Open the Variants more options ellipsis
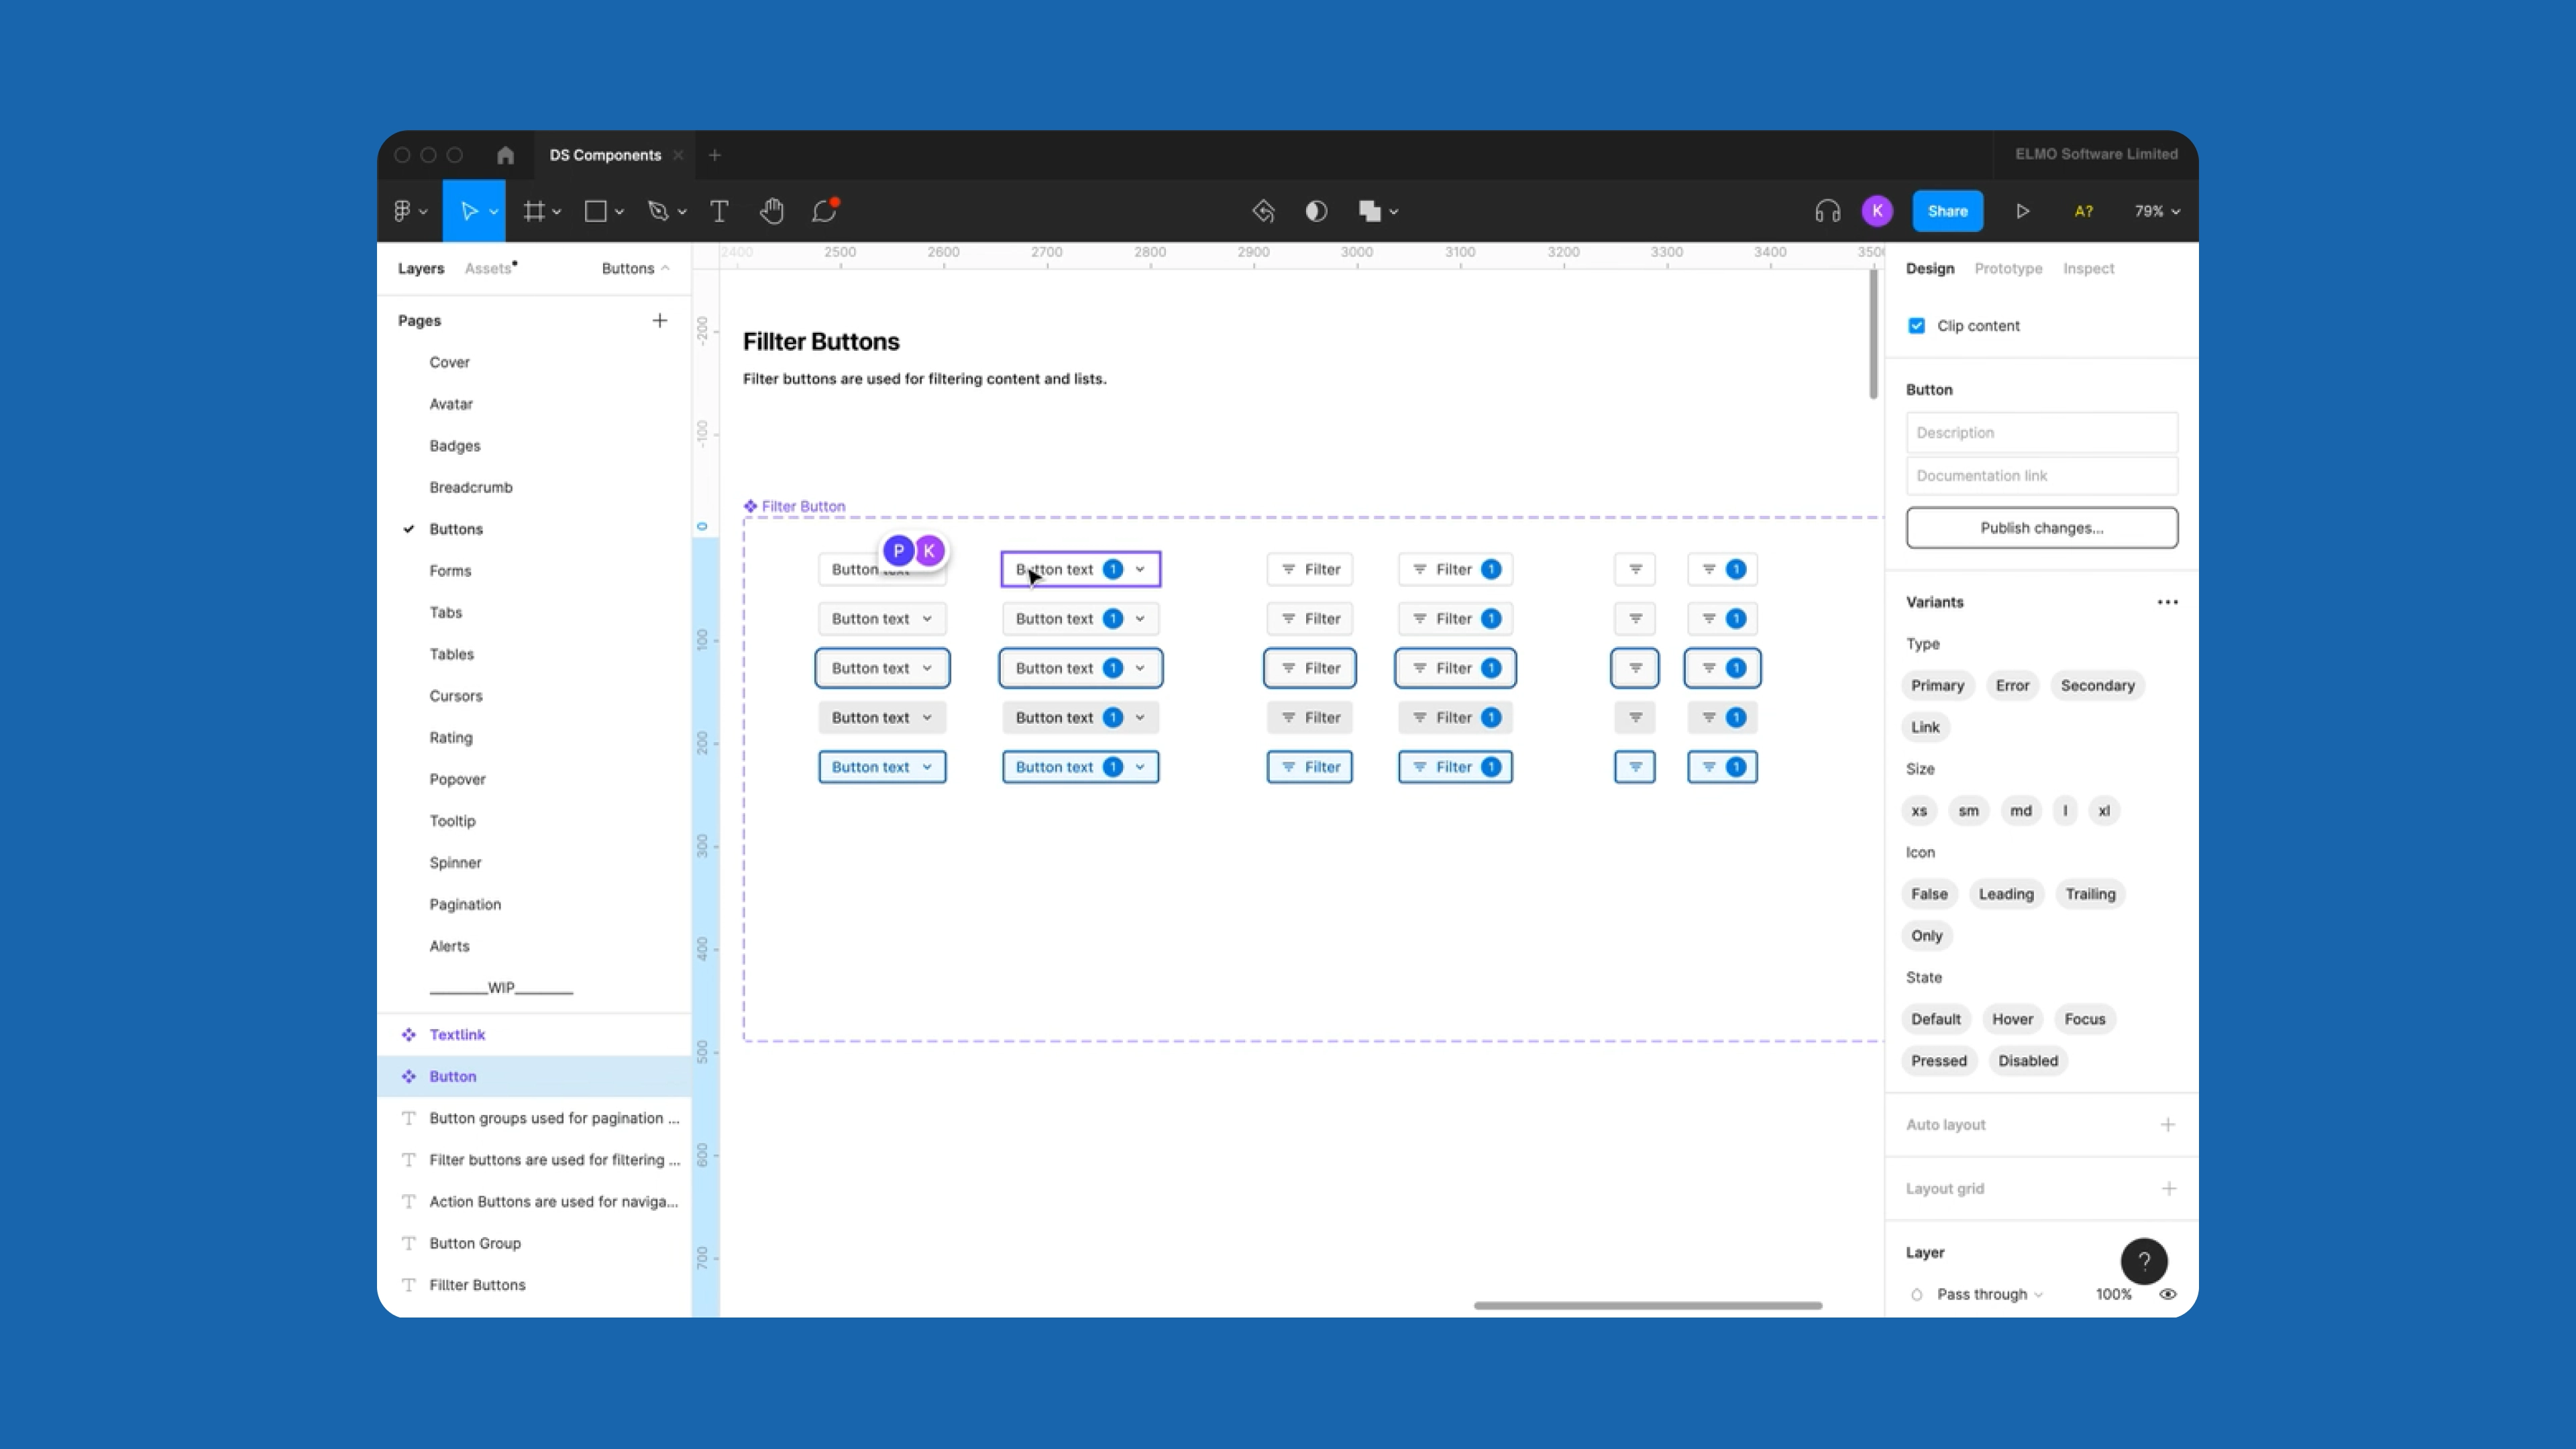 (x=2167, y=602)
